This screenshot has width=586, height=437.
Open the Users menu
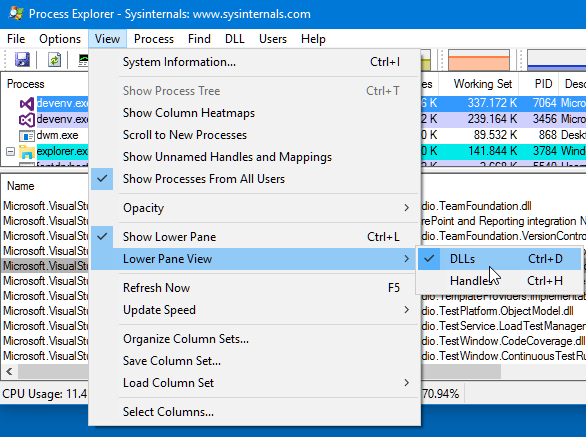tap(273, 39)
